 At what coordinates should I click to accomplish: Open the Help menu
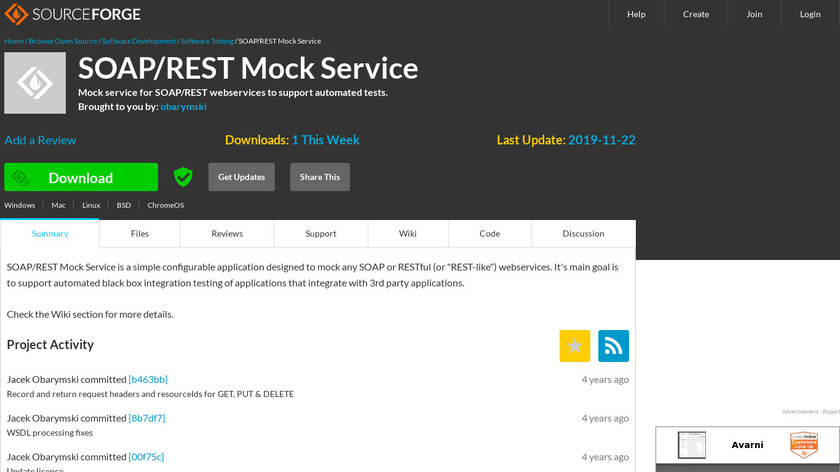636,14
